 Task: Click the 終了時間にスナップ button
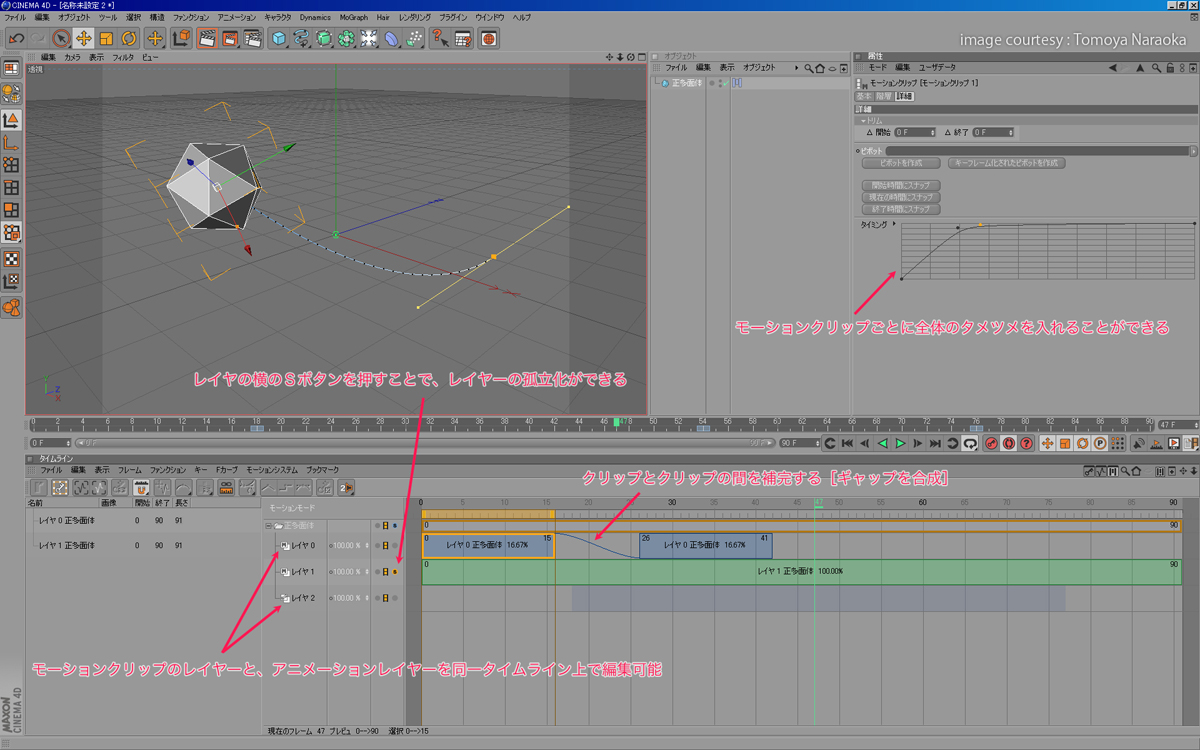(901, 210)
